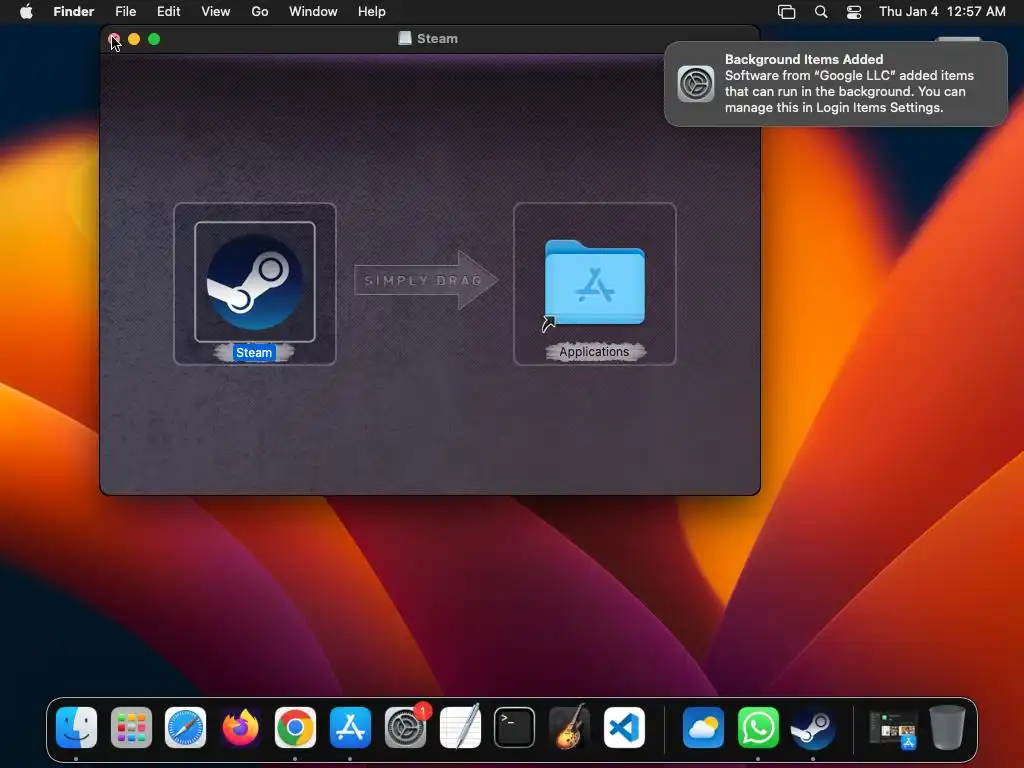This screenshot has height=768, width=1024.
Task: Launch Terminal from the Dock
Action: tap(515, 728)
